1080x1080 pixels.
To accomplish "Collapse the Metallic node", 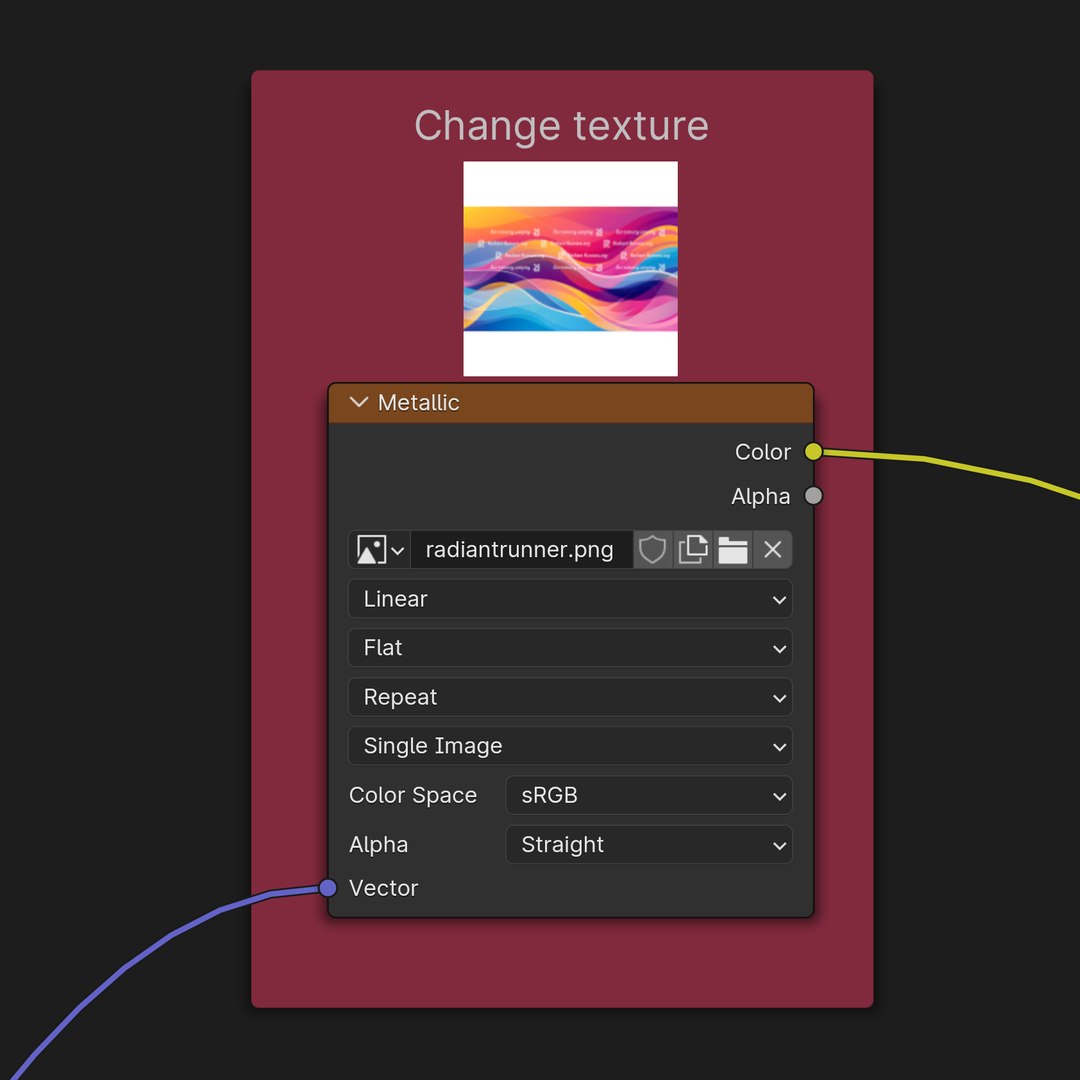I will (x=359, y=402).
